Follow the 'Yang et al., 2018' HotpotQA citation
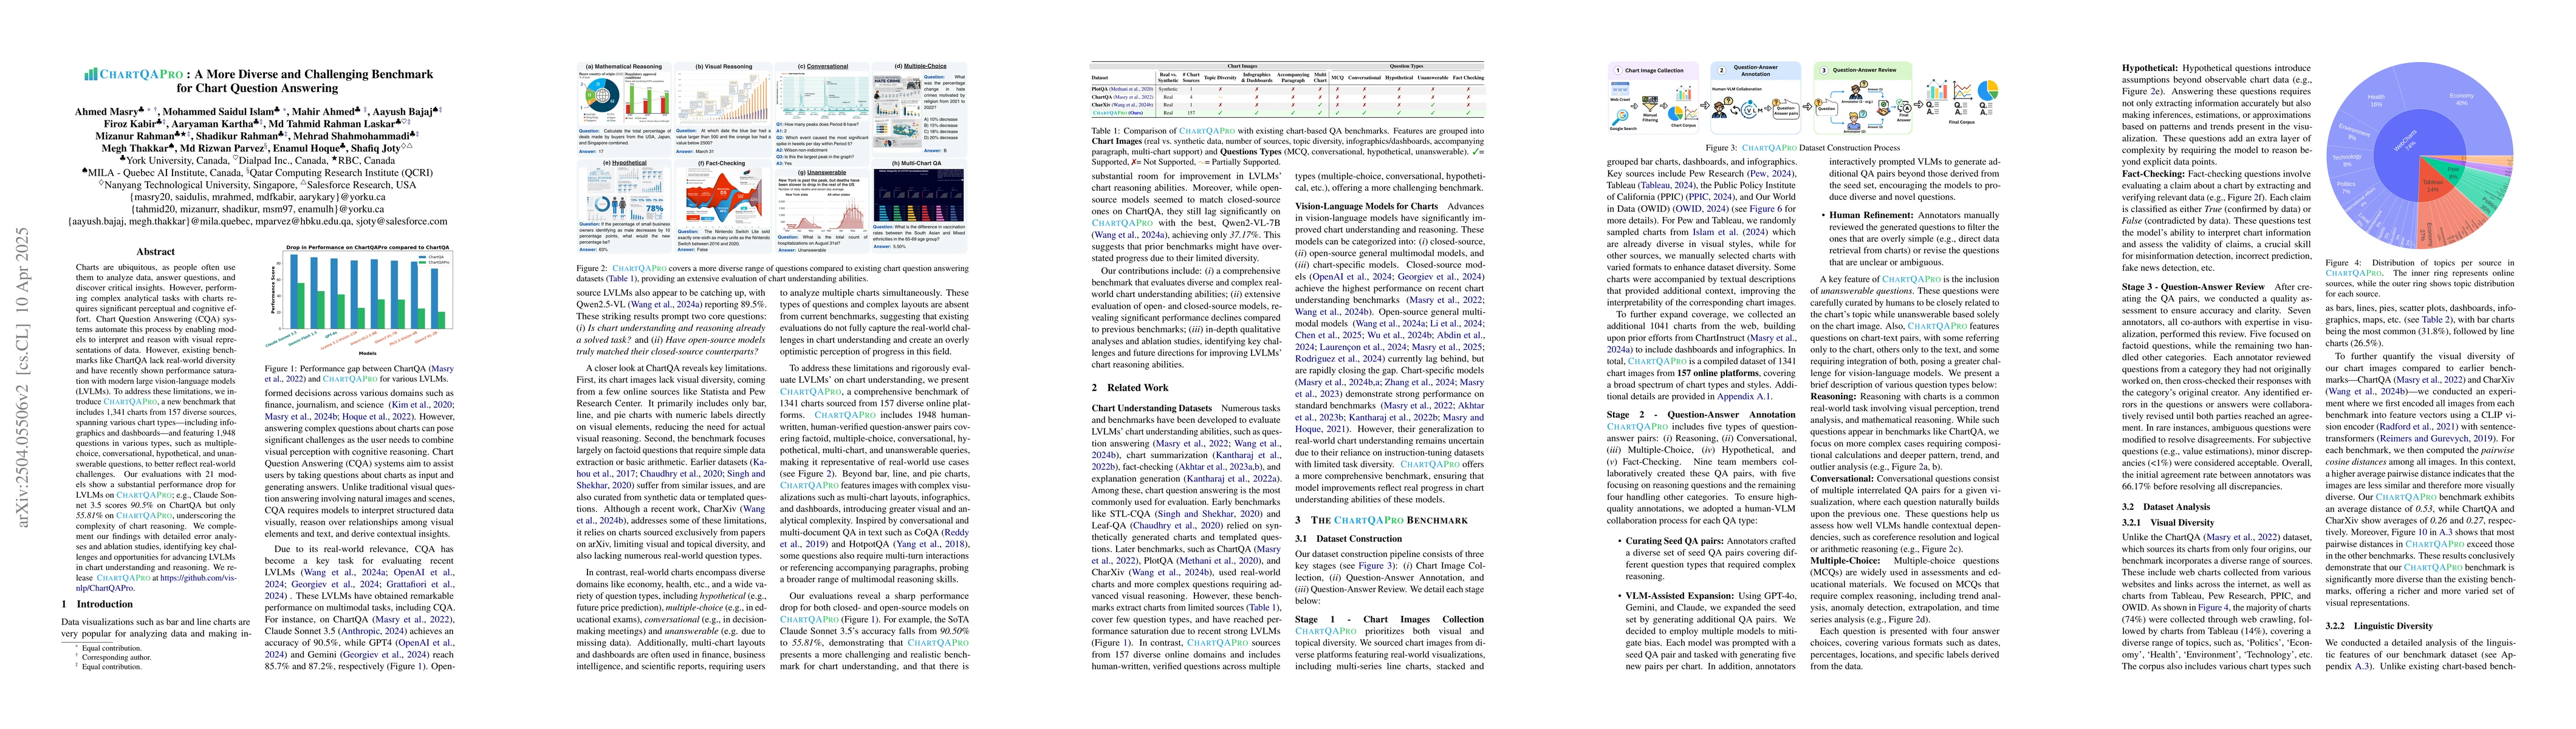This screenshot has width=2576, height=729. [930, 544]
